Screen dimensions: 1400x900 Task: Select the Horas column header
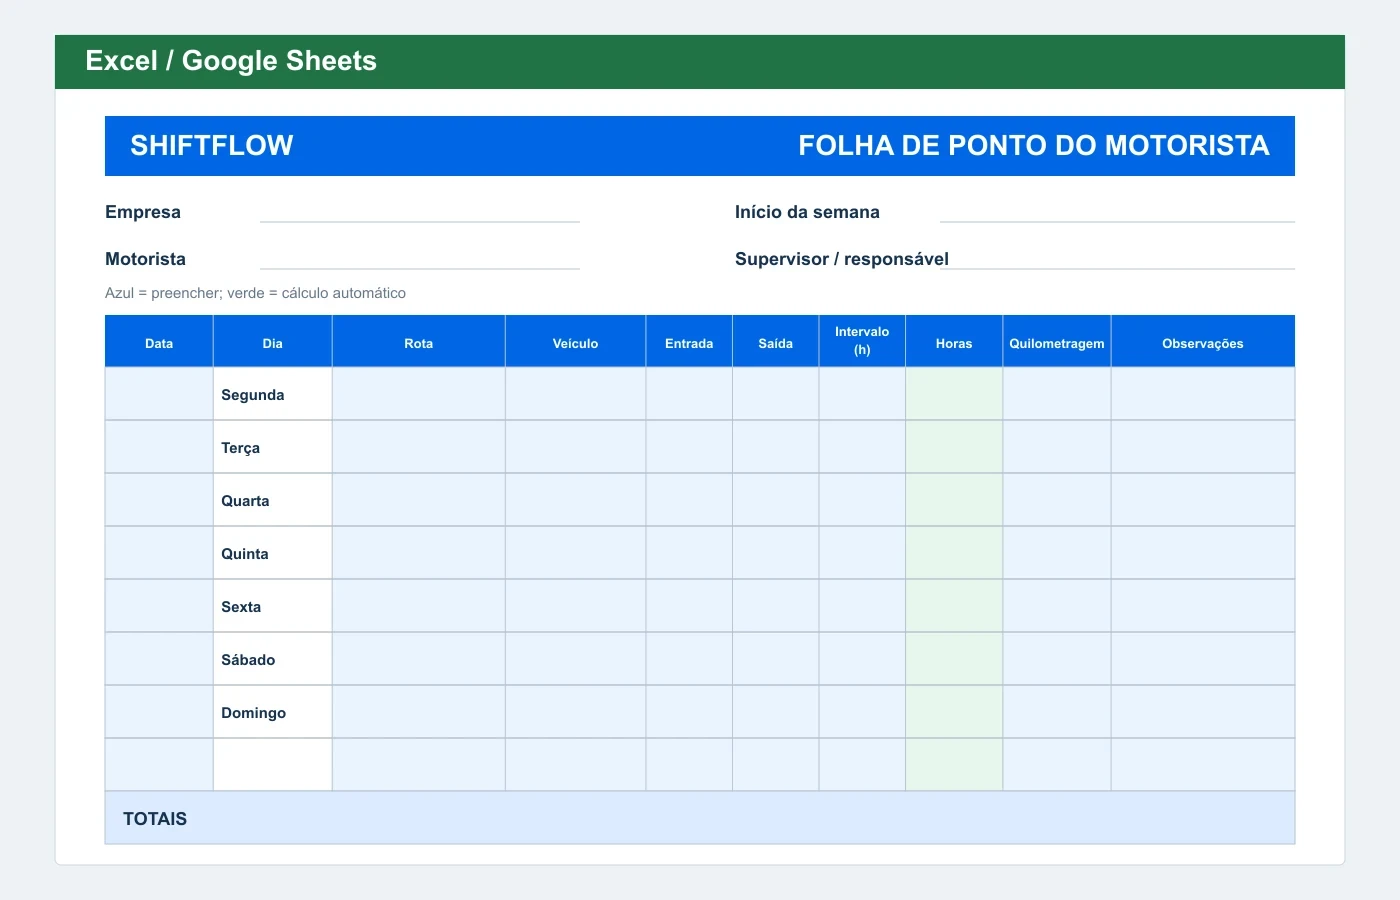point(954,342)
